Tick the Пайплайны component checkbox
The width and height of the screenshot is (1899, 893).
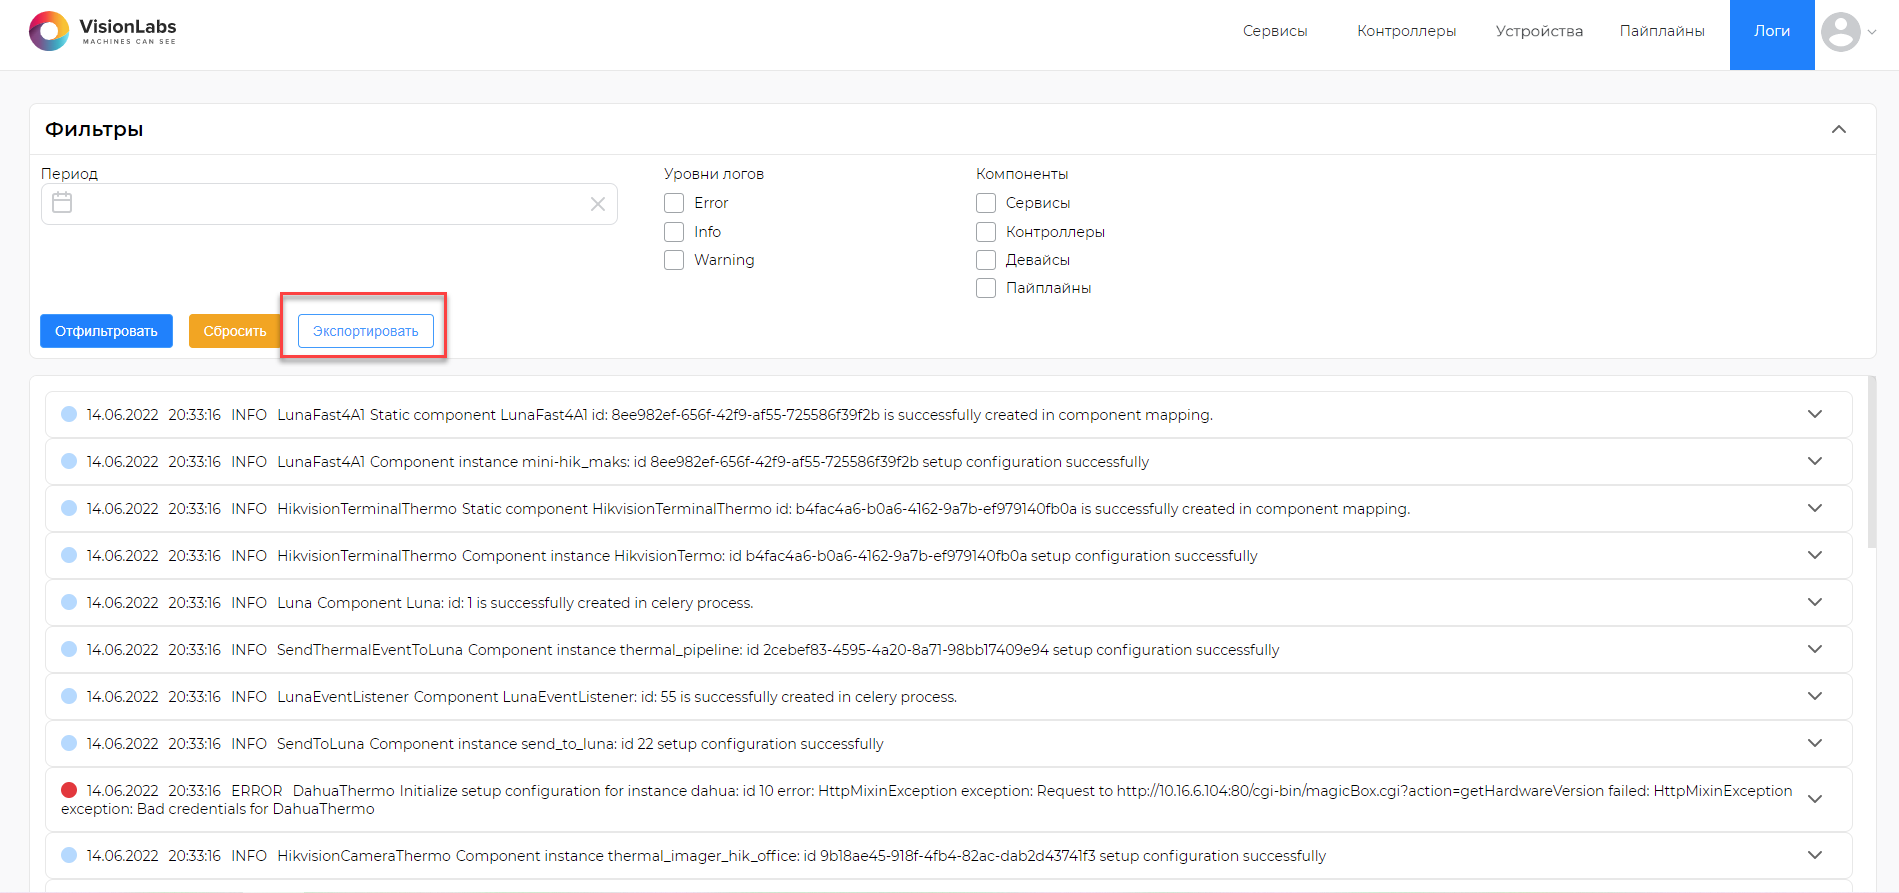pyautogui.click(x=986, y=288)
